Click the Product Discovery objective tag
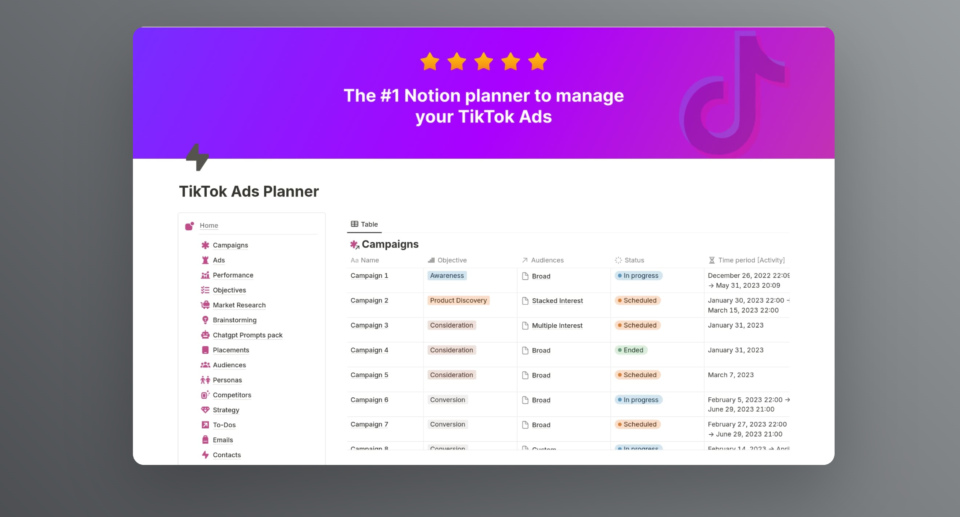The width and height of the screenshot is (960, 517). click(458, 301)
